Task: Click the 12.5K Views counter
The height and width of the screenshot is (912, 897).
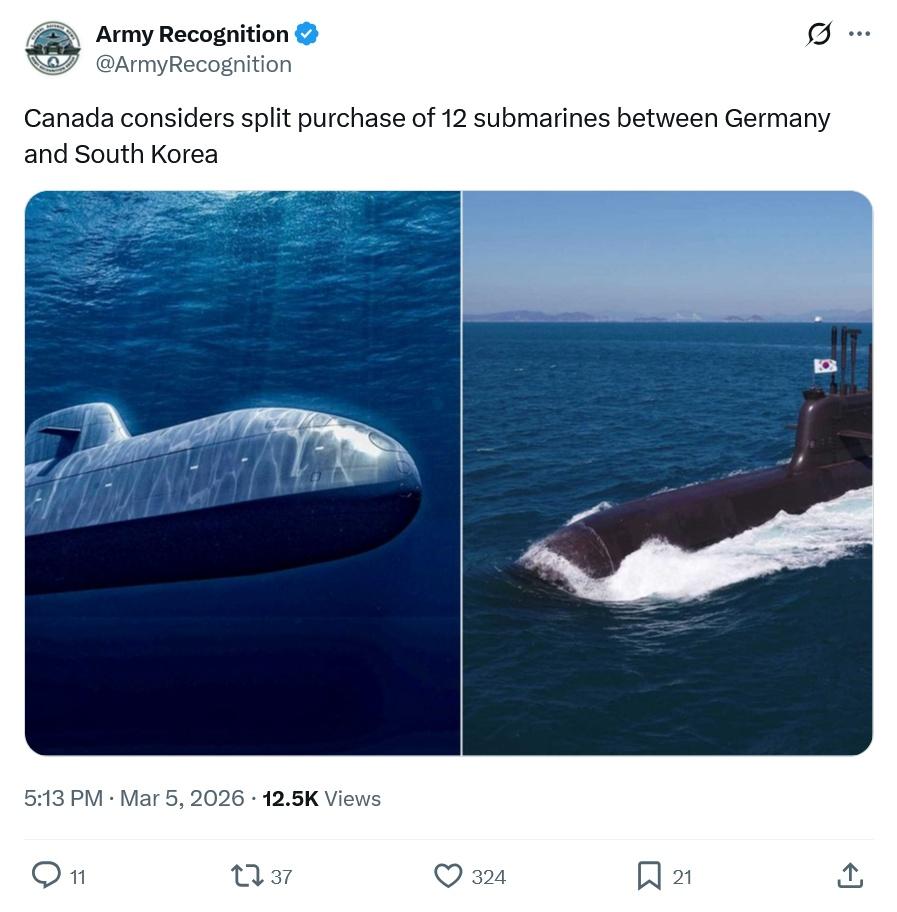Action: coord(321,798)
